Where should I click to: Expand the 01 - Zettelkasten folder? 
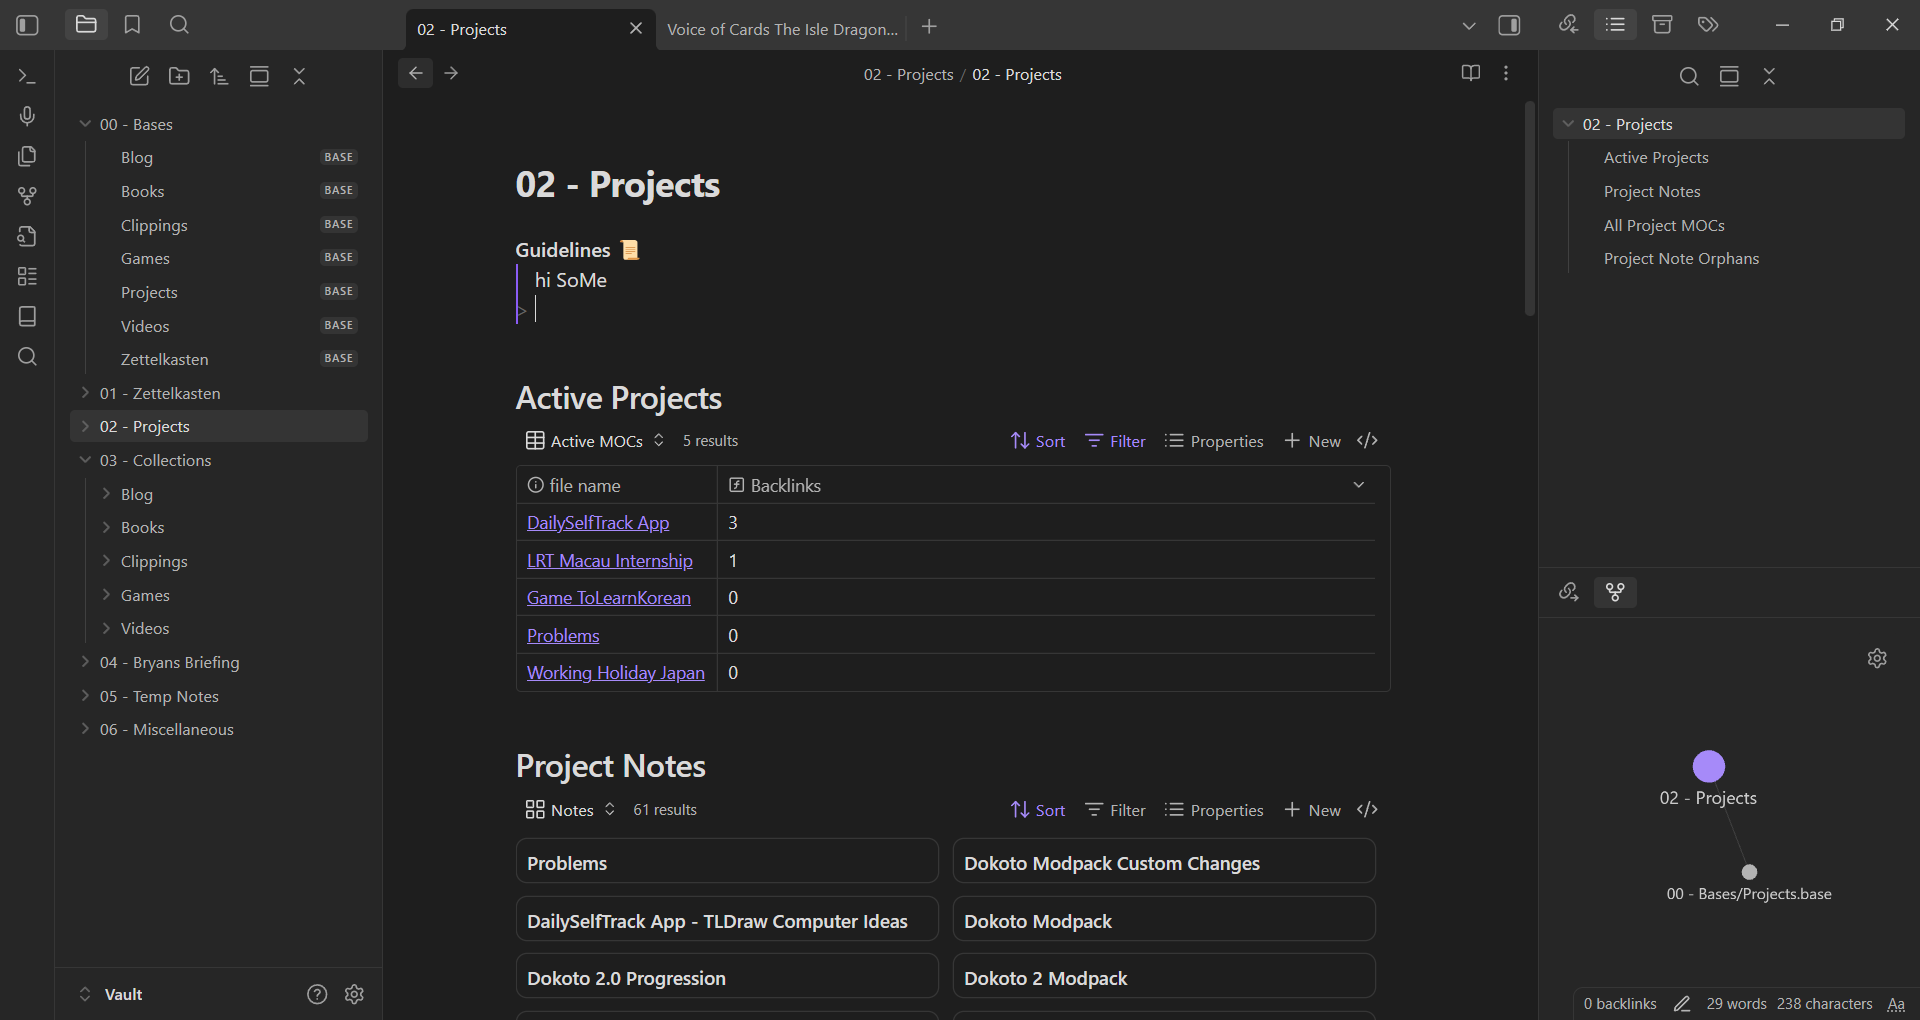coord(86,393)
